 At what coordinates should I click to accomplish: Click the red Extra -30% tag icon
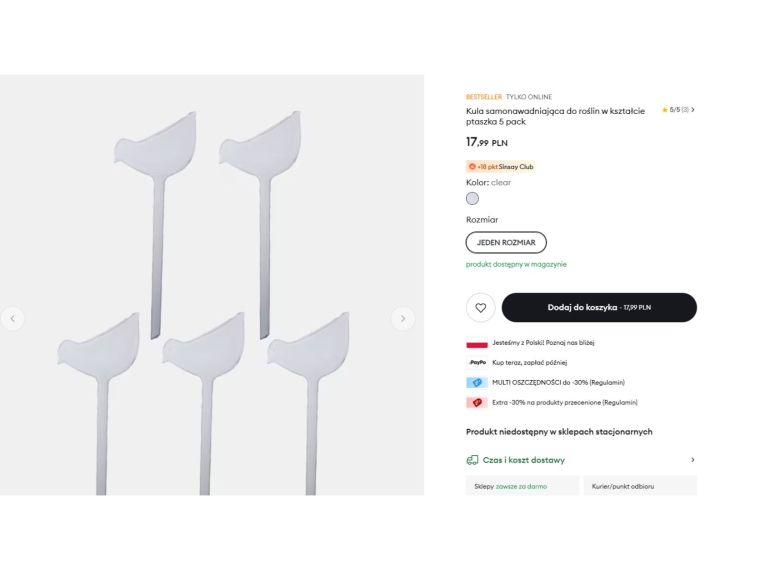[477, 402]
